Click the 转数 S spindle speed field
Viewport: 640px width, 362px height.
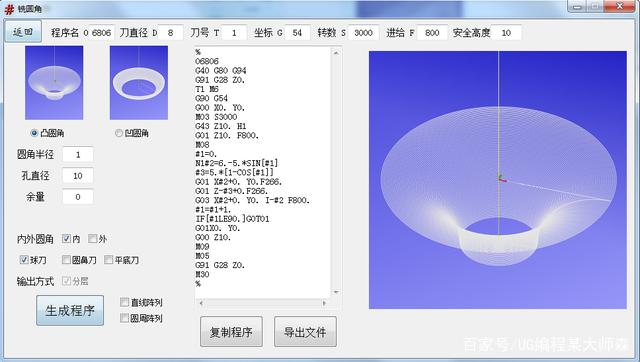pyautogui.click(x=363, y=33)
